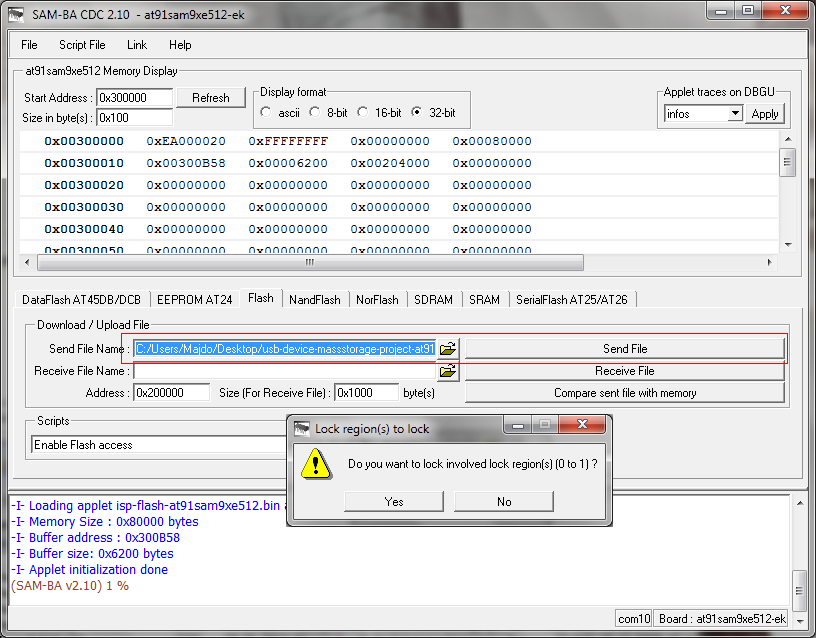816x638 pixels.
Task: Switch to SDRAM tab
Action: [434, 300]
